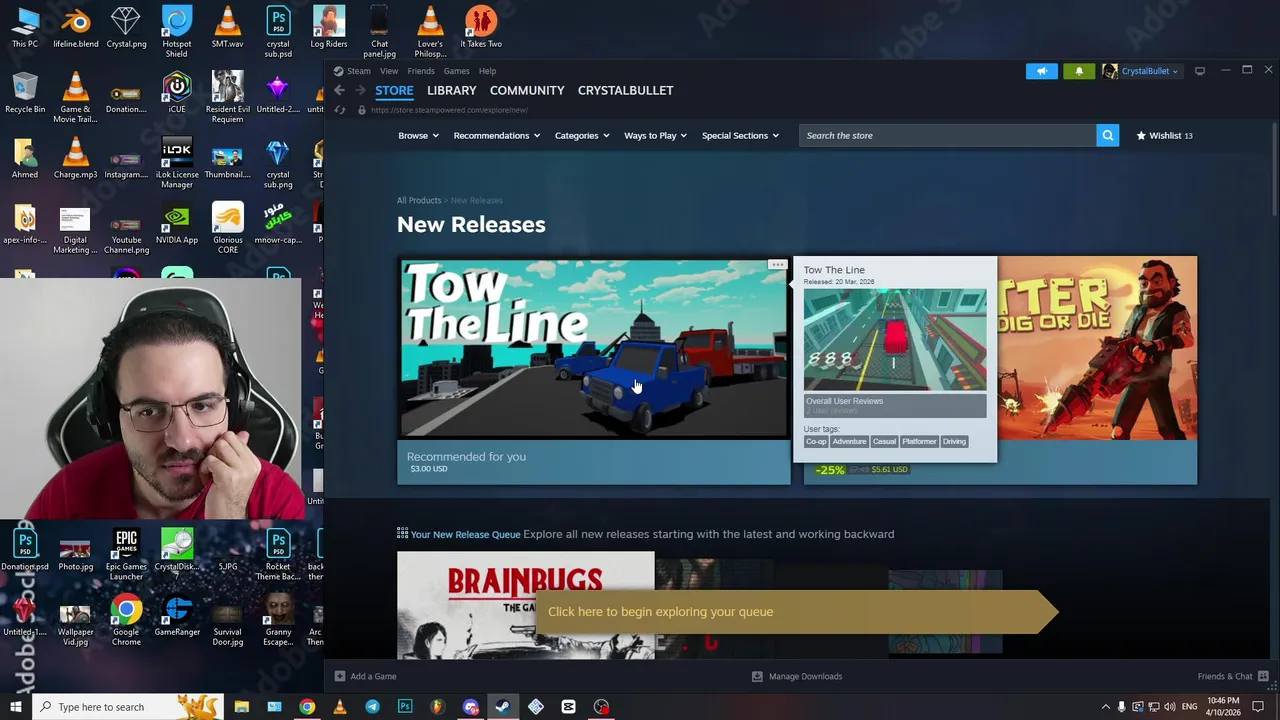The width and height of the screenshot is (1280, 720).
Task: Click the Friends & Chat label
Action: point(1225,676)
